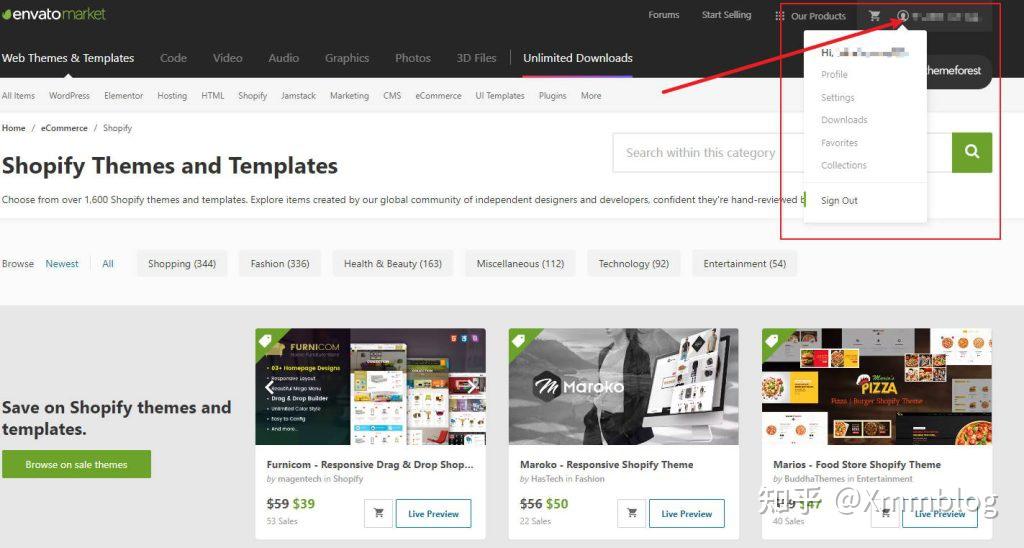The width and height of the screenshot is (1024, 548).
Task: Click the Envato Market logo
Action: (x=54, y=14)
